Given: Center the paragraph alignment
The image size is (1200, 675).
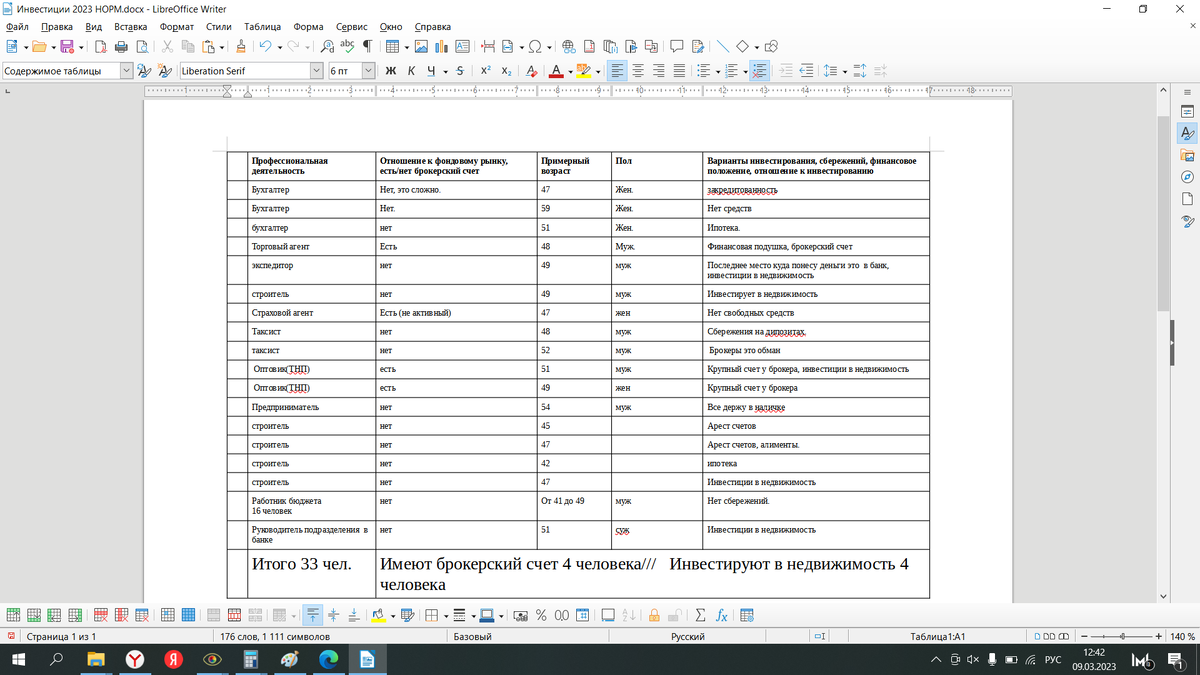Looking at the screenshot, I should (x=638, y=71).
